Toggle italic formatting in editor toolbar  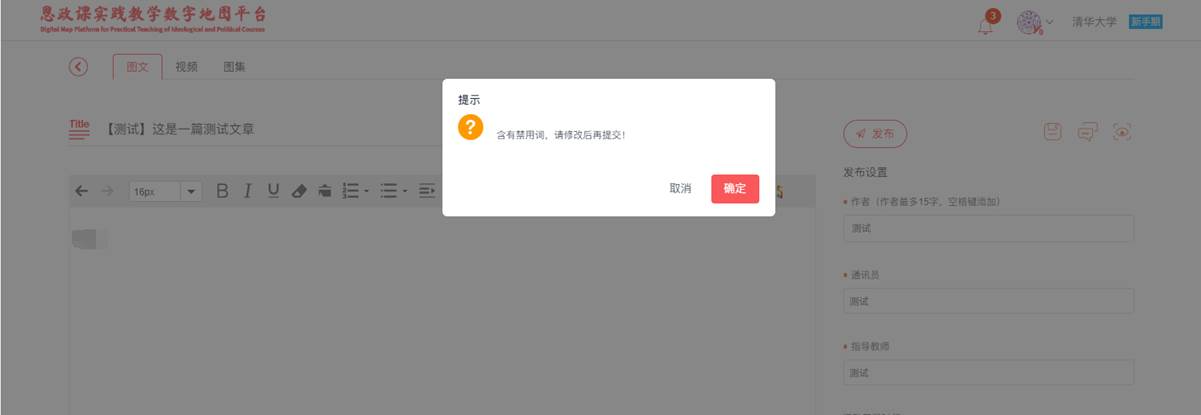coord(247,191)
